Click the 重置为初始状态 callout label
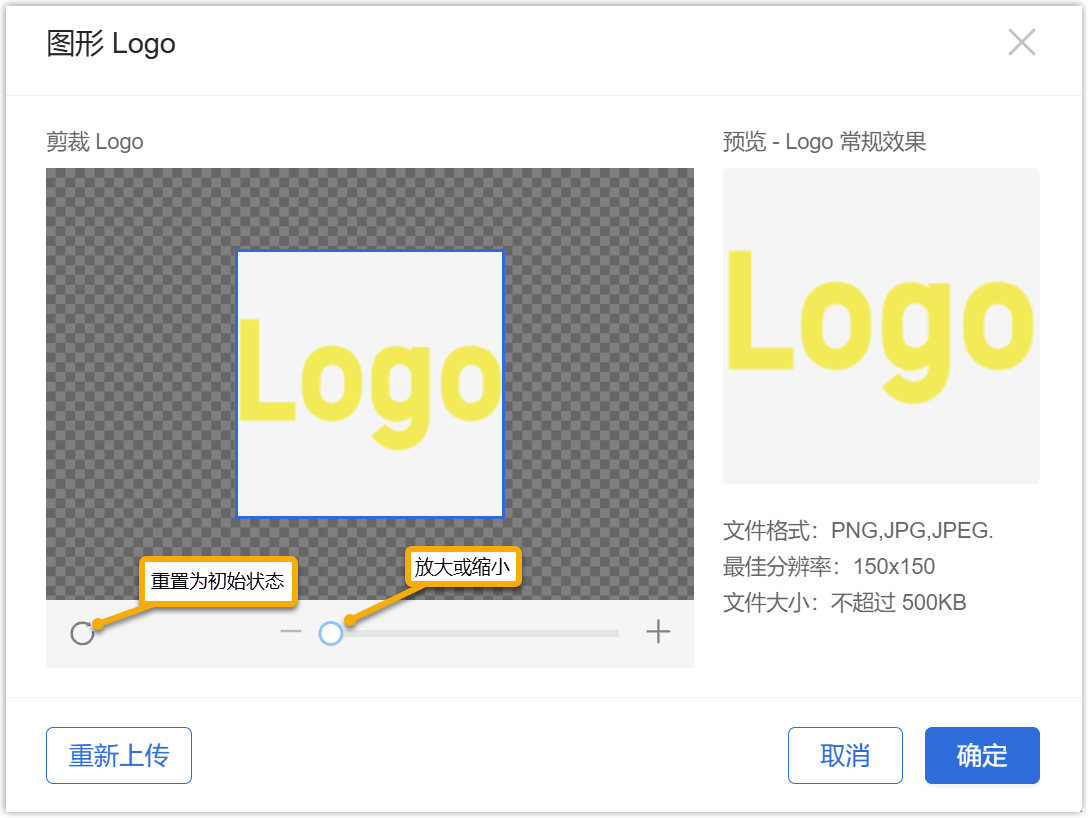 [218, 581]
